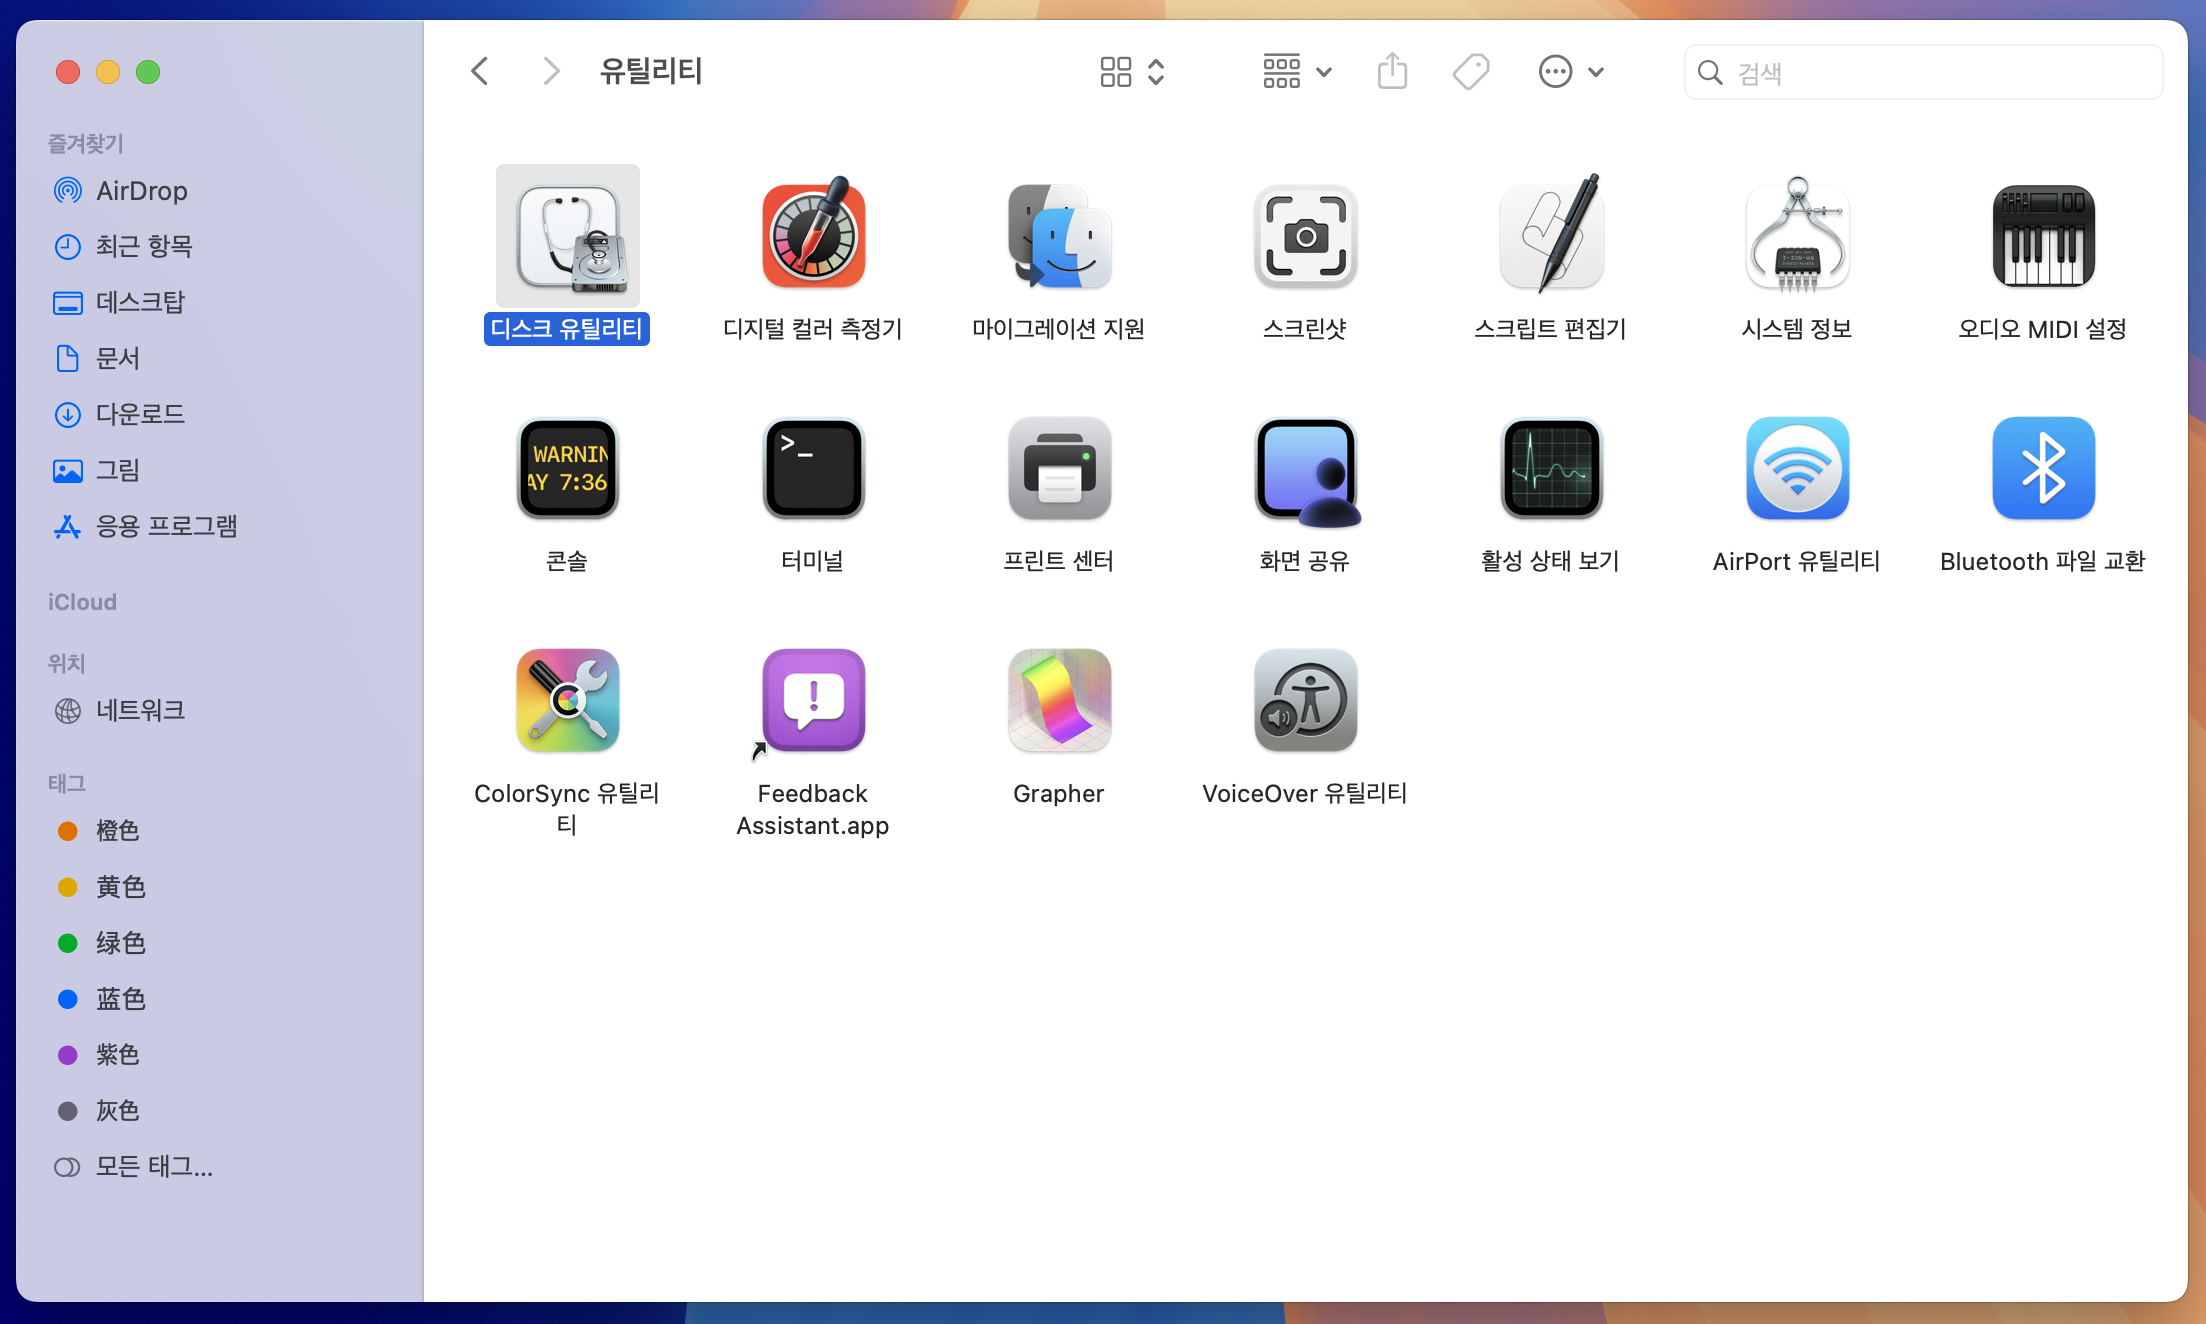Open the 터미널 (Terminal) app icon
This screenshot has width=2206, height=1324.
pyautogui.click(x=813, y=468)
